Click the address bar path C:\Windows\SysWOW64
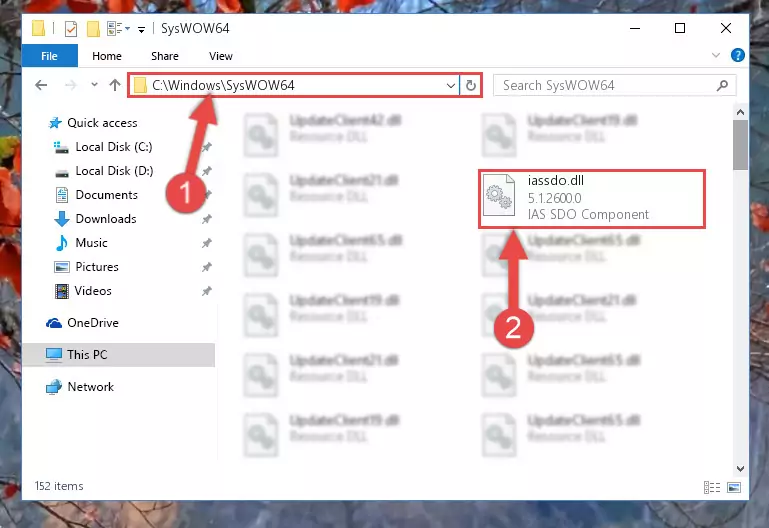This screenshot has width=769, height=528. click(223, 85)
